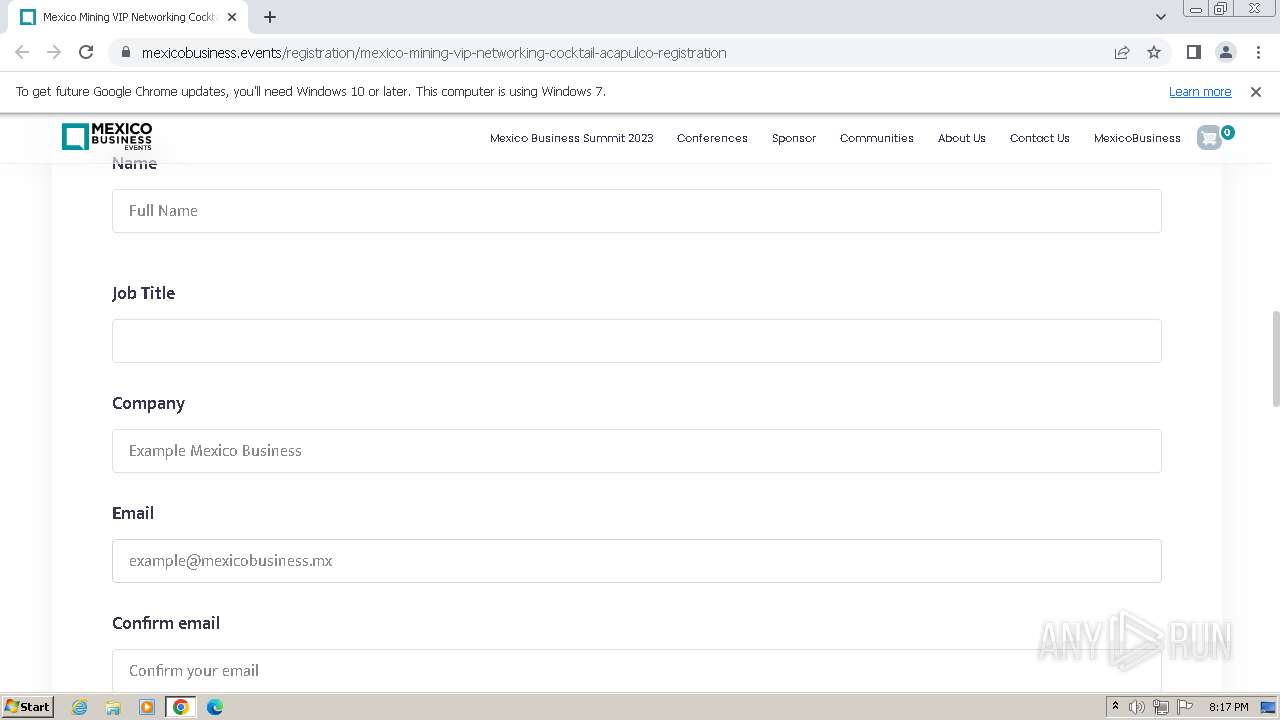Click the Chrome icon in the taskbar
1280x720 pixels.
181,707
